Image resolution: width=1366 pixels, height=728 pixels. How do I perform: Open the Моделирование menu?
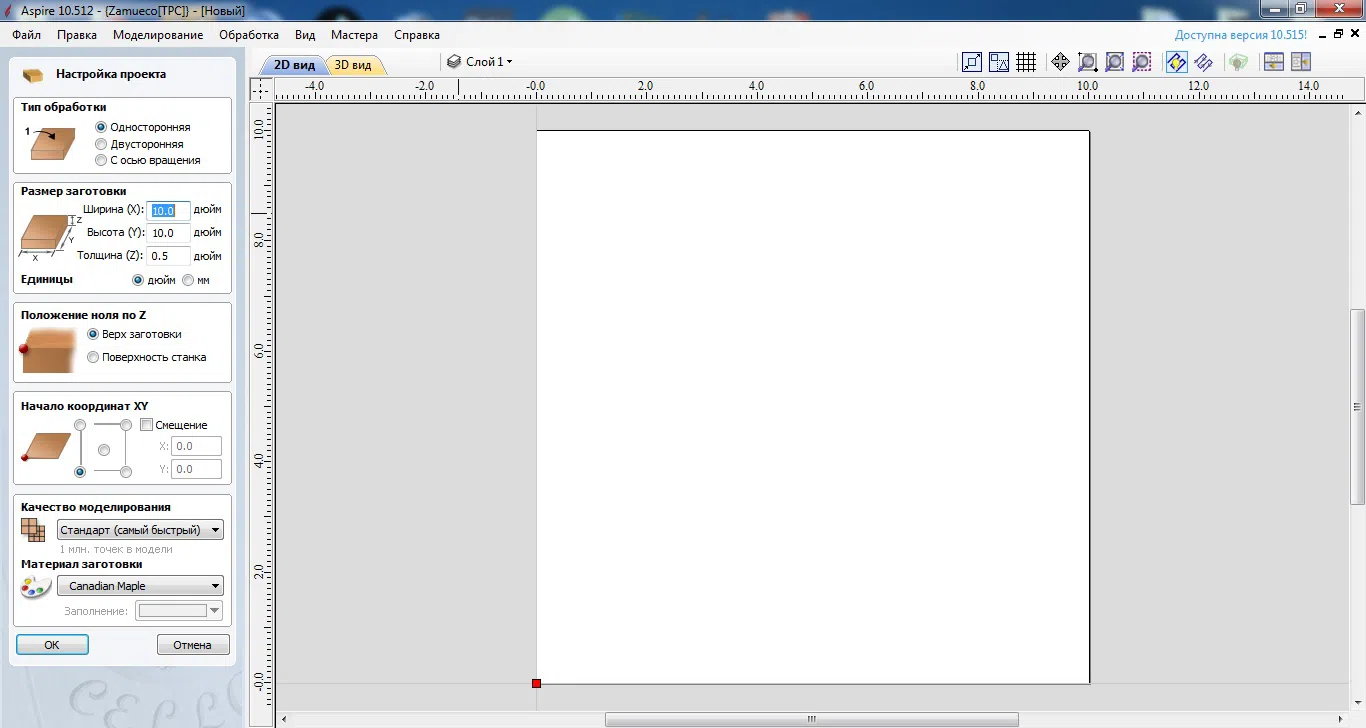click(158, 35)
